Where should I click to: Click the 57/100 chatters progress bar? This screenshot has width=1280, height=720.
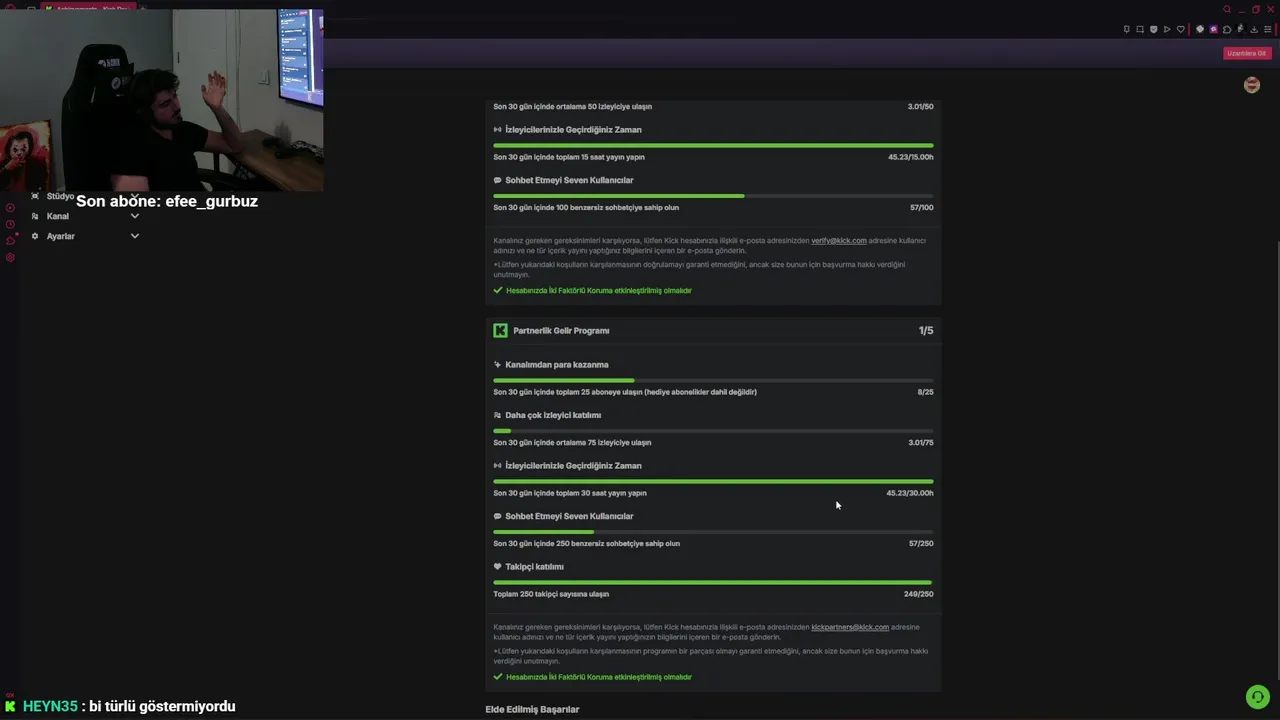(713, 196)
